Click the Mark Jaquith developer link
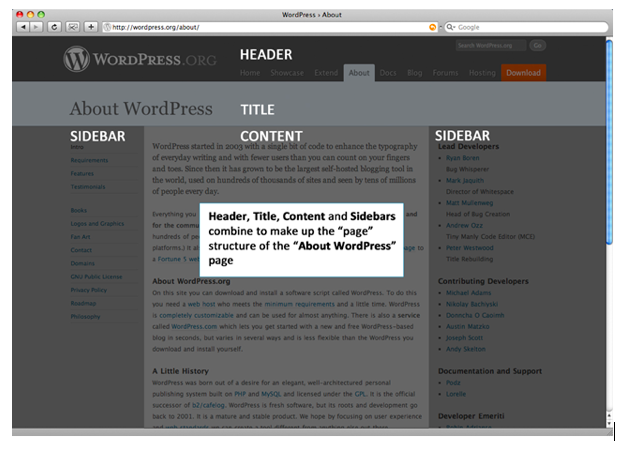 pyautogui.click(x=465, y=180)
